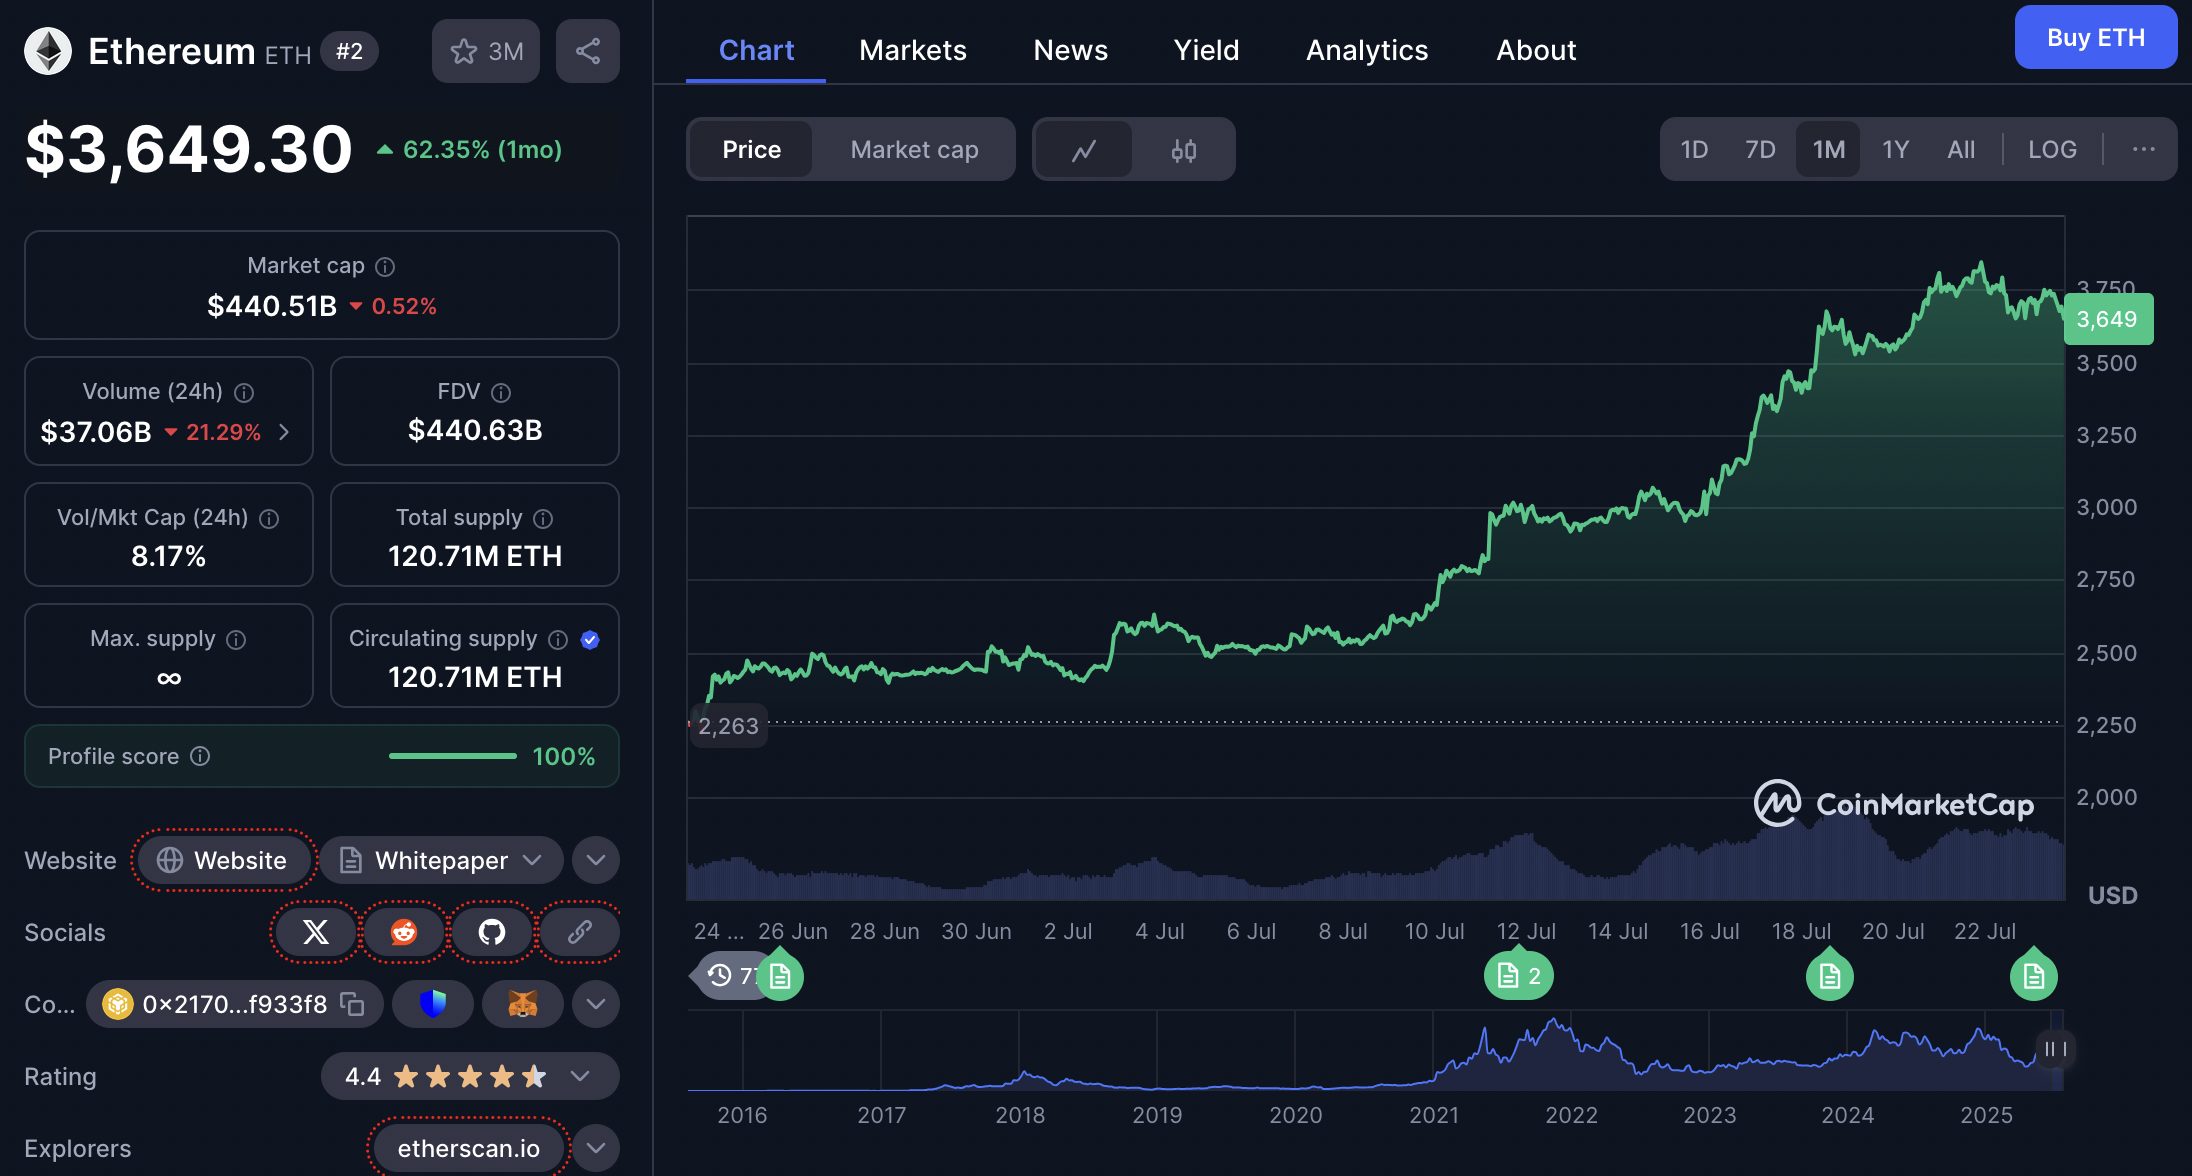
Task: Show FDV info icon
Action: pyautogui.click(x=501, y=392)
